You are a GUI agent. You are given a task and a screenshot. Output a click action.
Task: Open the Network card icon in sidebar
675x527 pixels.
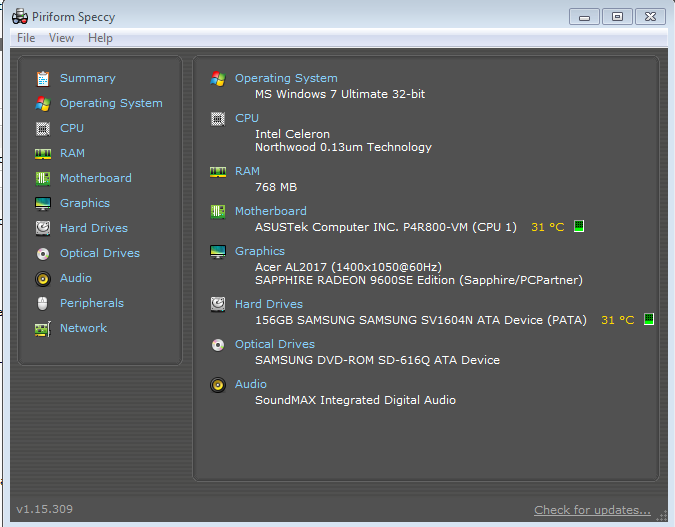point(43,329)
